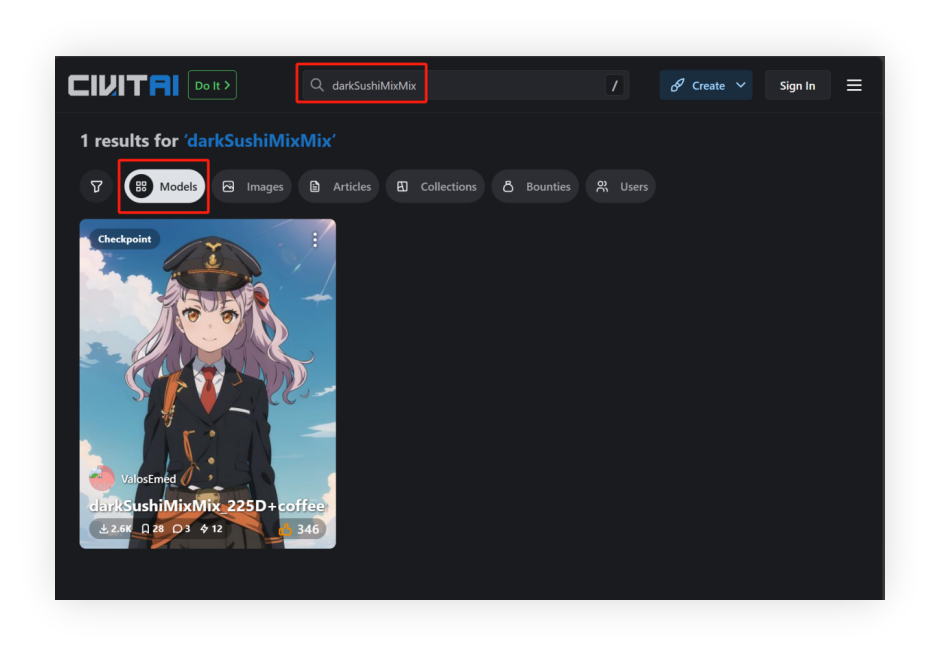
Task: Switch to the Images results filter
Action: click(251, 186)
